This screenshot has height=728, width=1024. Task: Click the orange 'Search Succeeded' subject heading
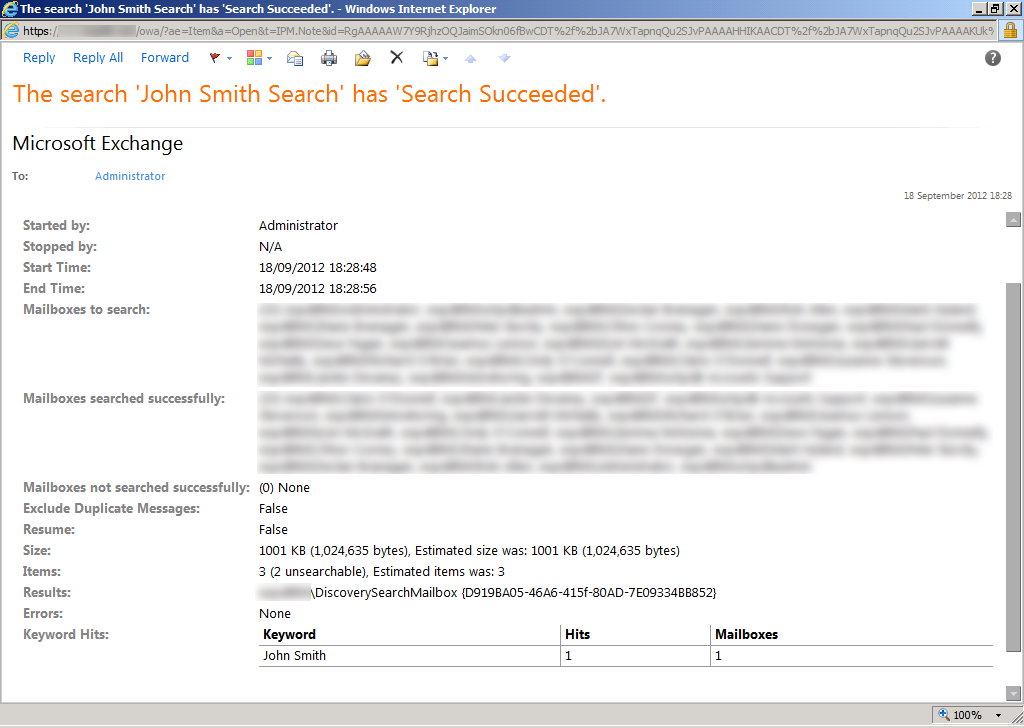pyautogui.click(x=310, y=94)
